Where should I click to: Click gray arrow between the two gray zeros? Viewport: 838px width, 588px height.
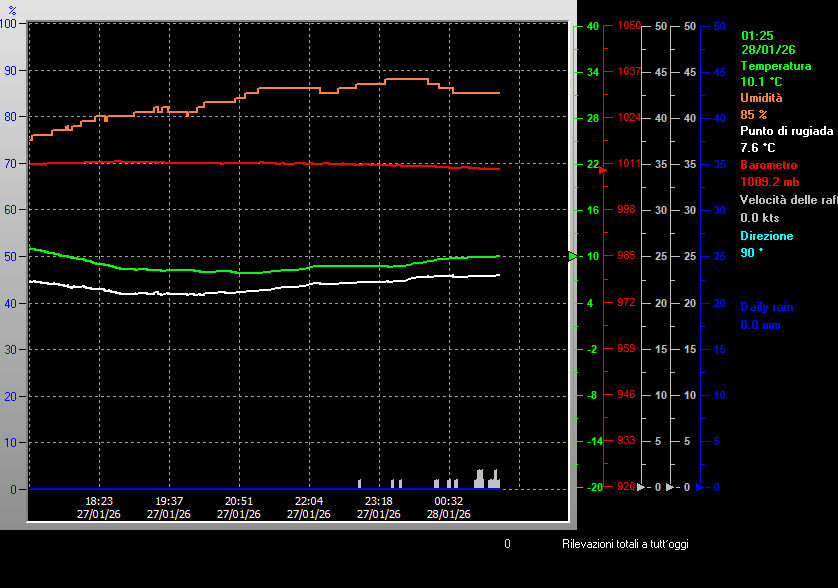[x=672, y=487]
